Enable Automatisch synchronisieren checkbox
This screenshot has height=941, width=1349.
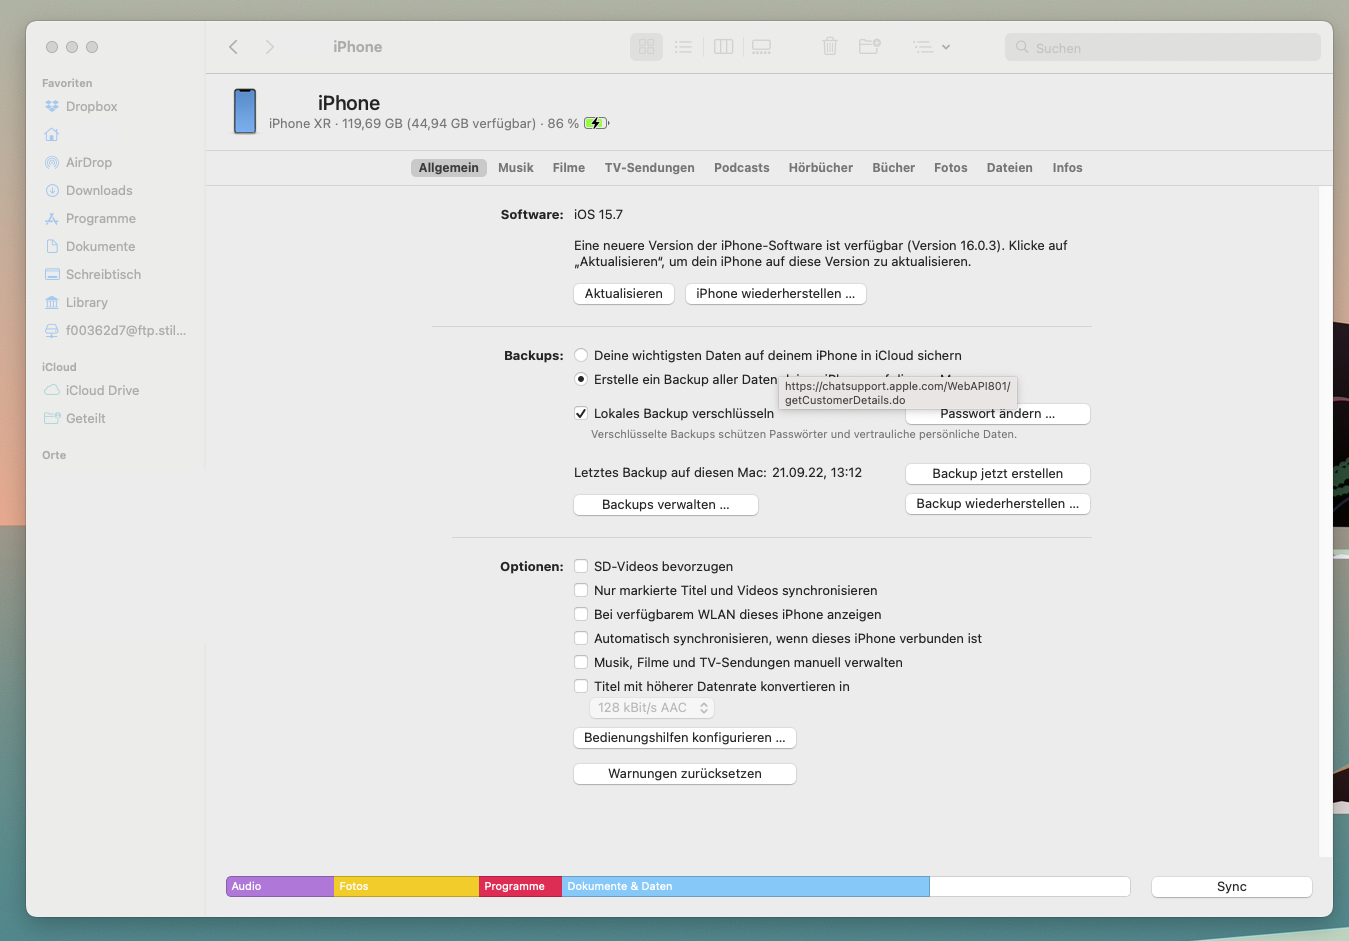click(581, 638)
